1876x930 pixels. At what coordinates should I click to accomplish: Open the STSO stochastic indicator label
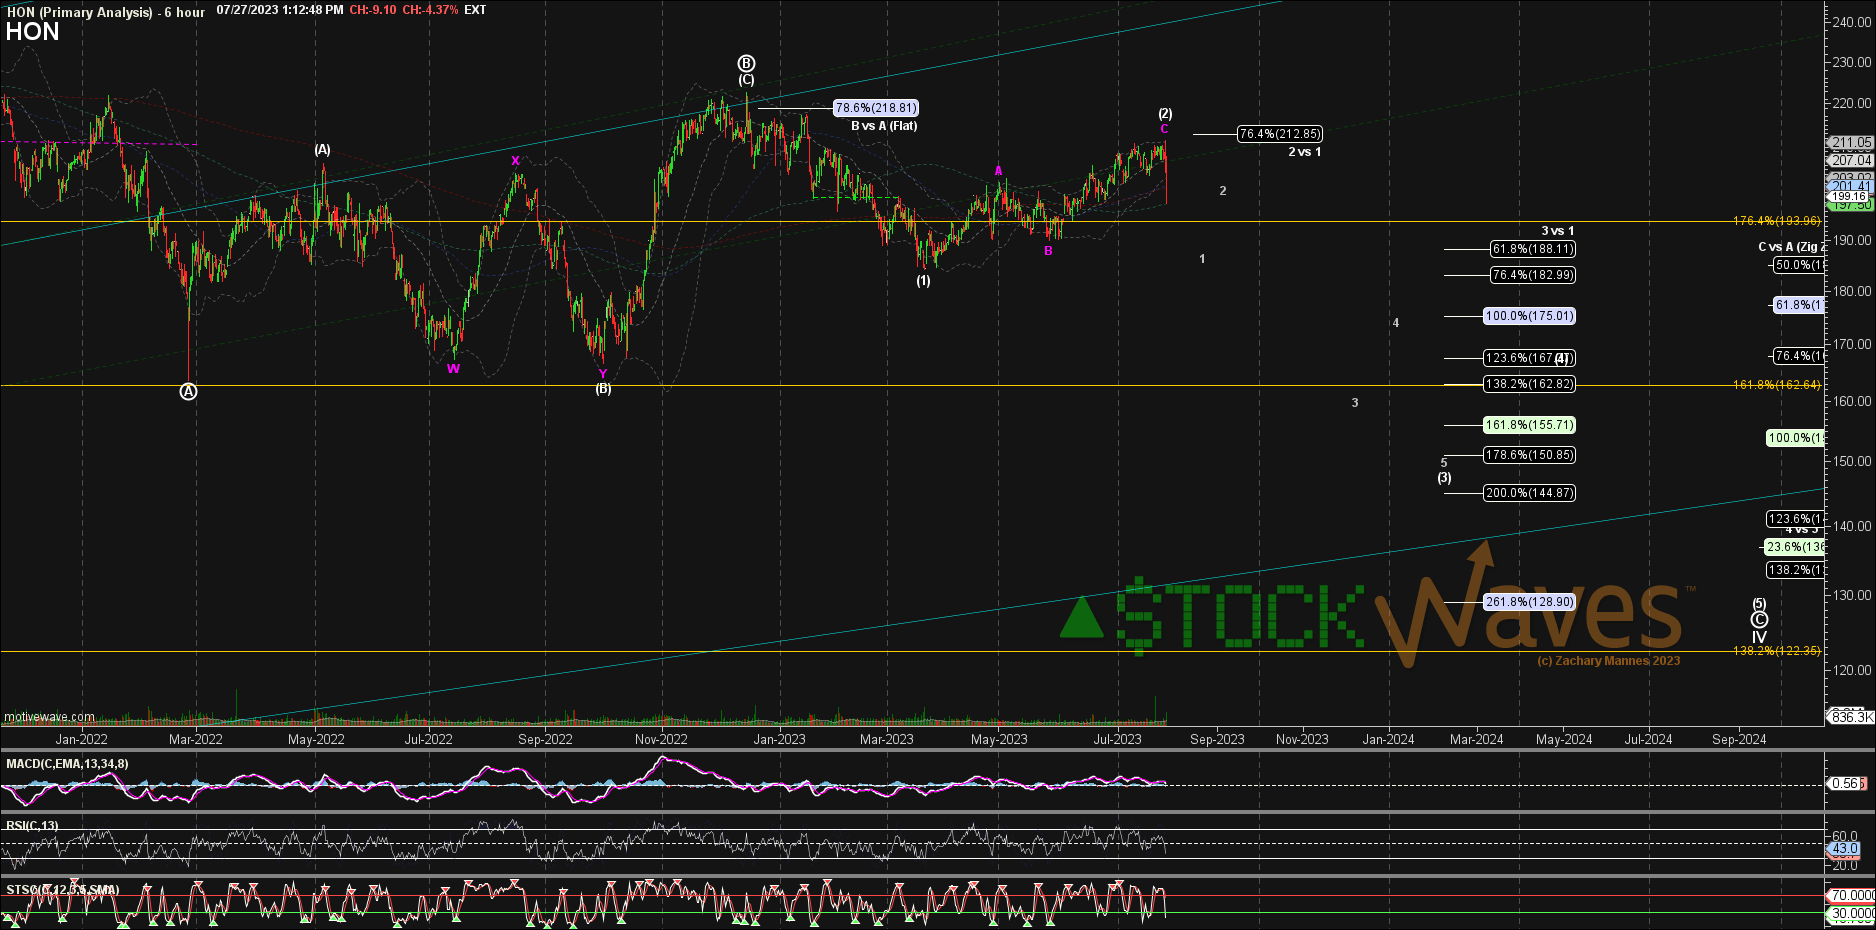[62, 889]
